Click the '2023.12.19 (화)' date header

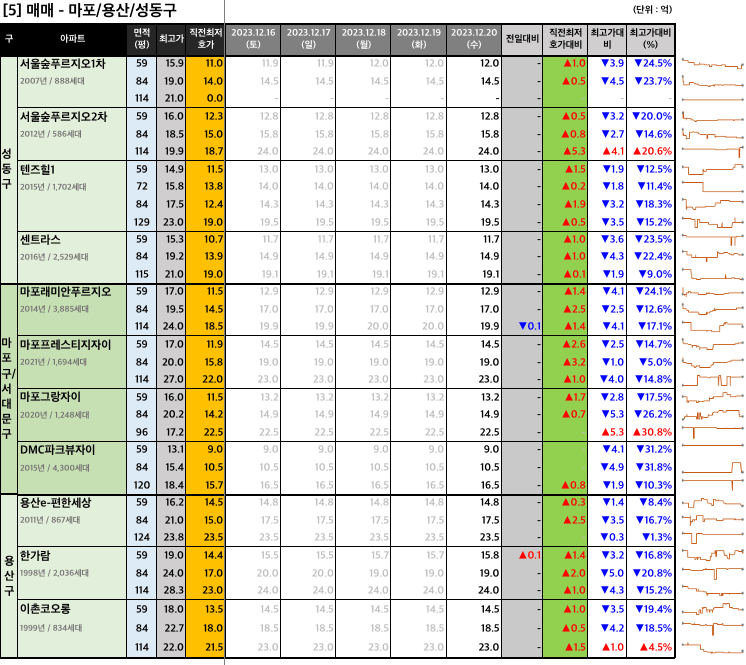419,39
